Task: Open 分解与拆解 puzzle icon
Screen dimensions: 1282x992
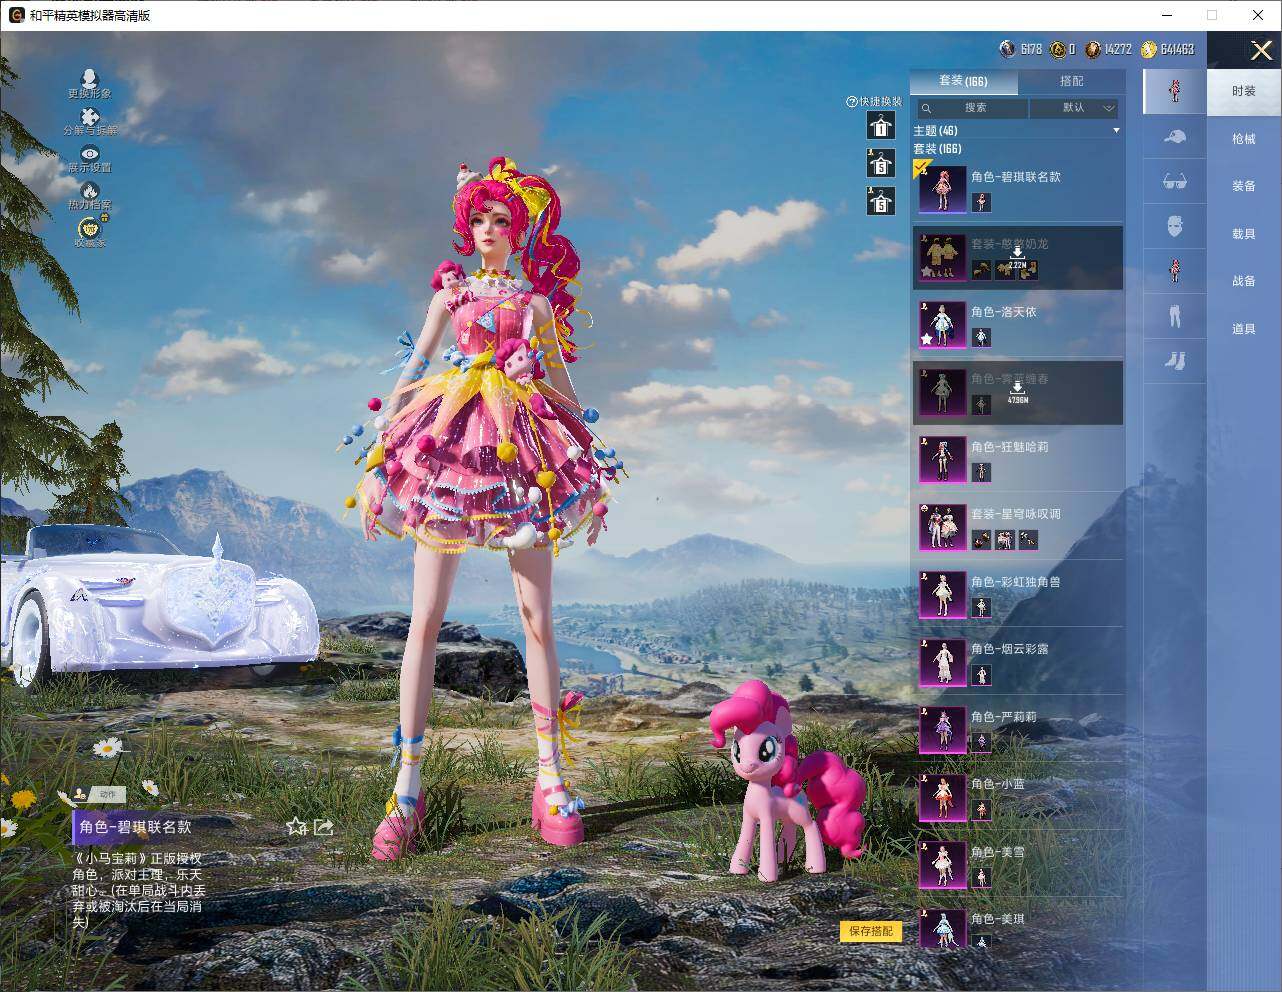Action: tap(90, 117)
